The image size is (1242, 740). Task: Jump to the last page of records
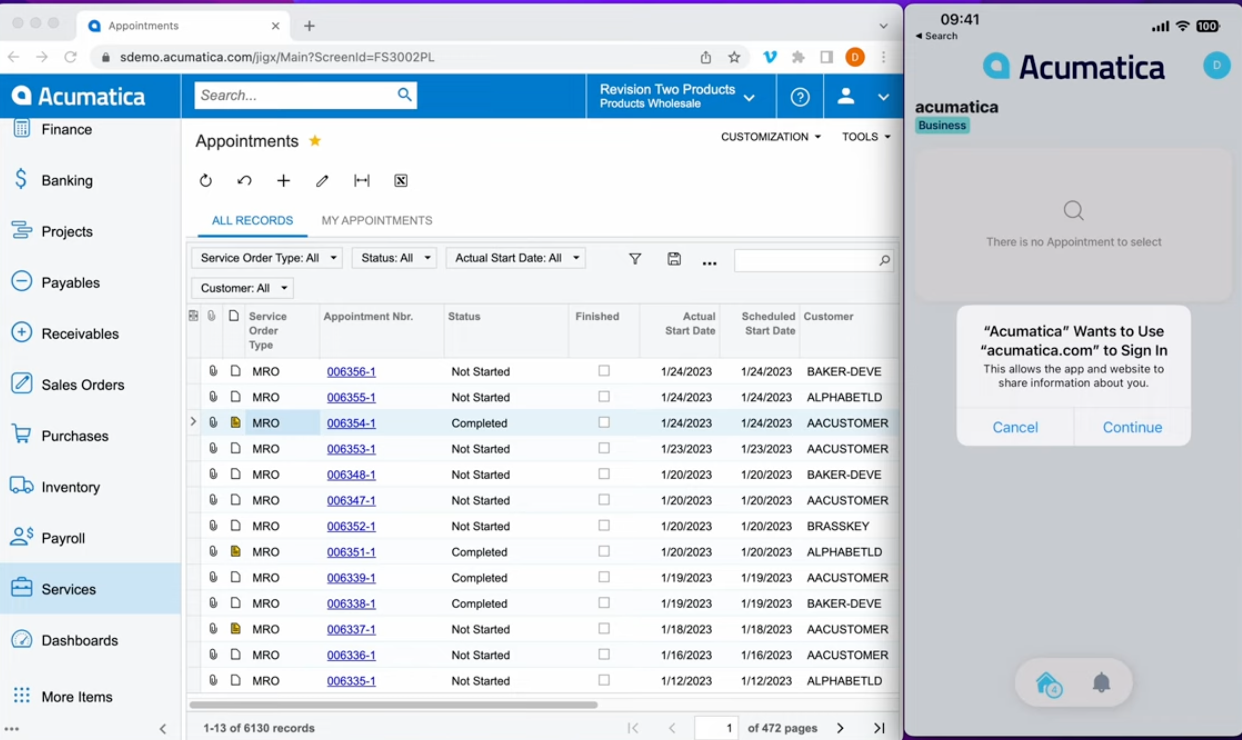coord(879,728)
